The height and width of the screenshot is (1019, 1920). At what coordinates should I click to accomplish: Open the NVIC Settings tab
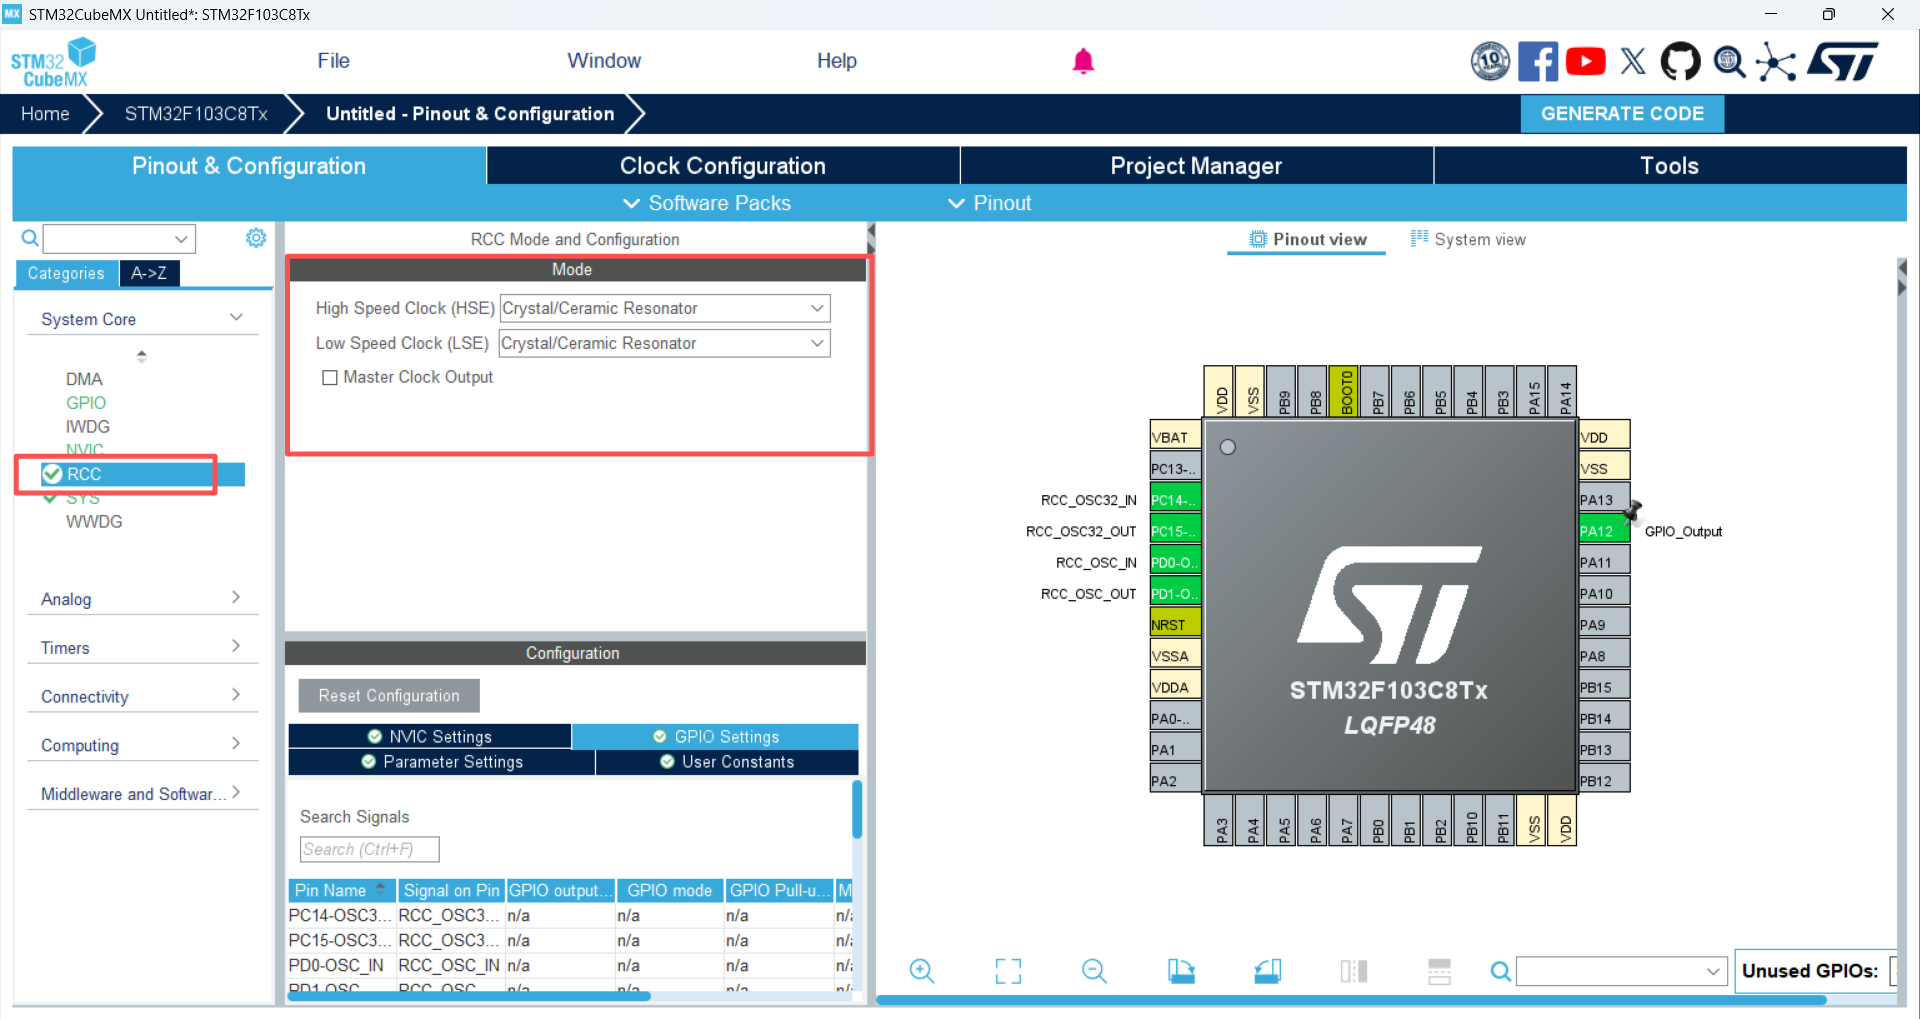(430, 736)
